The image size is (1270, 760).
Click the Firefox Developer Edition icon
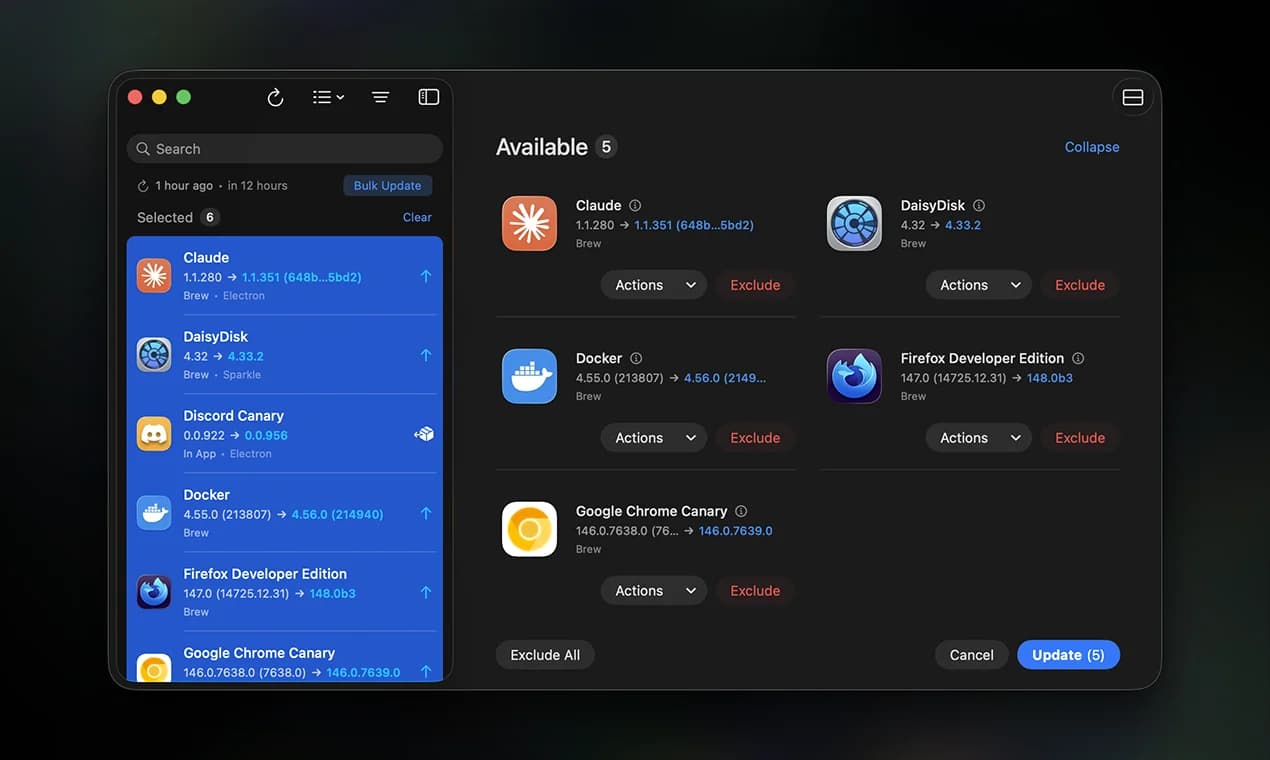pos(854,375)
